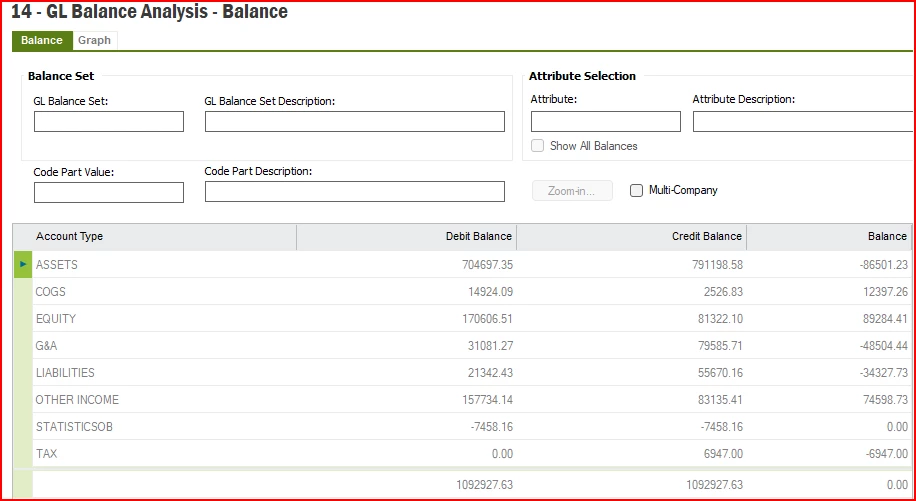
Task: Toggle the Multi-Company checkbox
Action: [636, 190]
